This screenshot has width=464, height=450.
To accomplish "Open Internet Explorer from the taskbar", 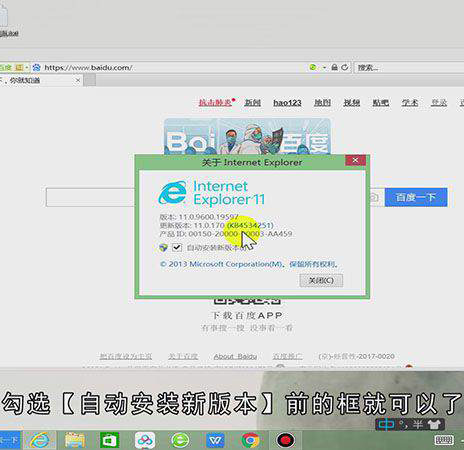I will (x=40, y=441).
